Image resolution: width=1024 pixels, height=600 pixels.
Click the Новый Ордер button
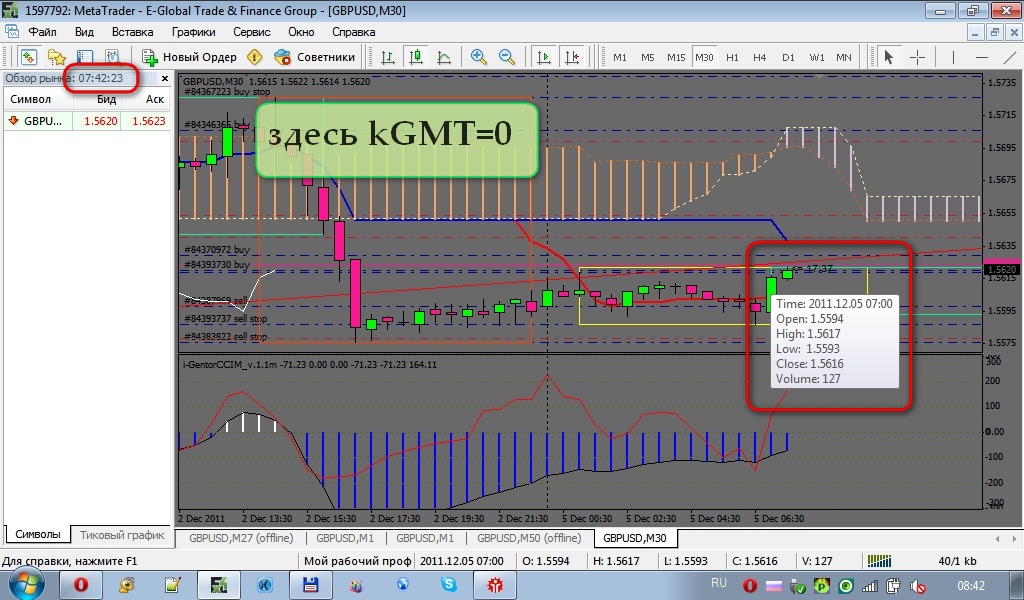[189, 57]
